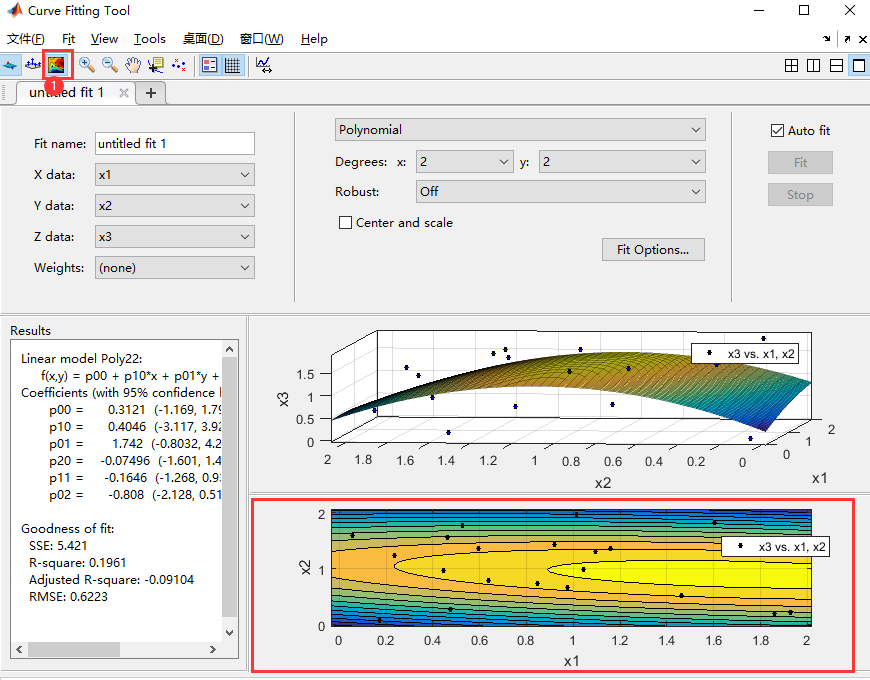Click the surface plot legend box
This screenshot has width=870, height=680.
745,353
